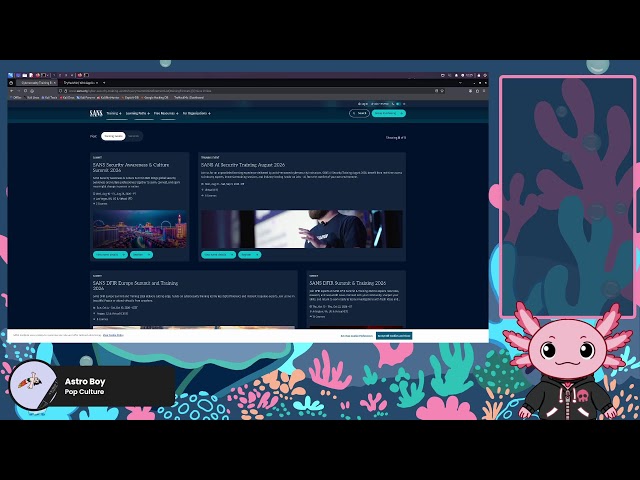The width and height of the screenshot is (640, 480).
Task: Open the Google Hacking DB bookmark
Action: (x=155, y=98)
